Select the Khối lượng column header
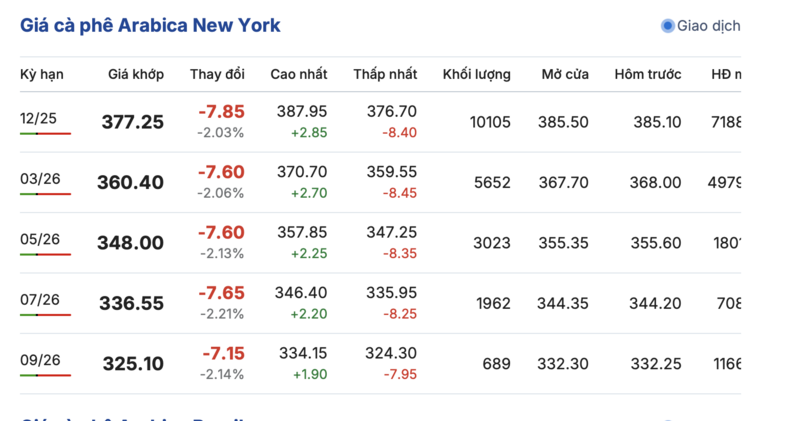This screenshot has height=421, width=800. coord(477,75)
